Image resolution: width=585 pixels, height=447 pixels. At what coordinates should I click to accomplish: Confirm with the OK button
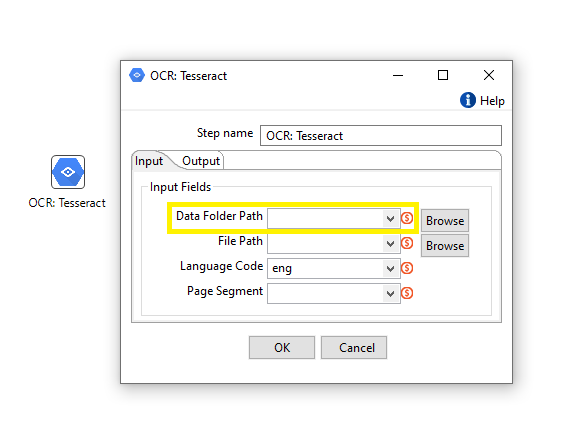click(x=282, y=347)
